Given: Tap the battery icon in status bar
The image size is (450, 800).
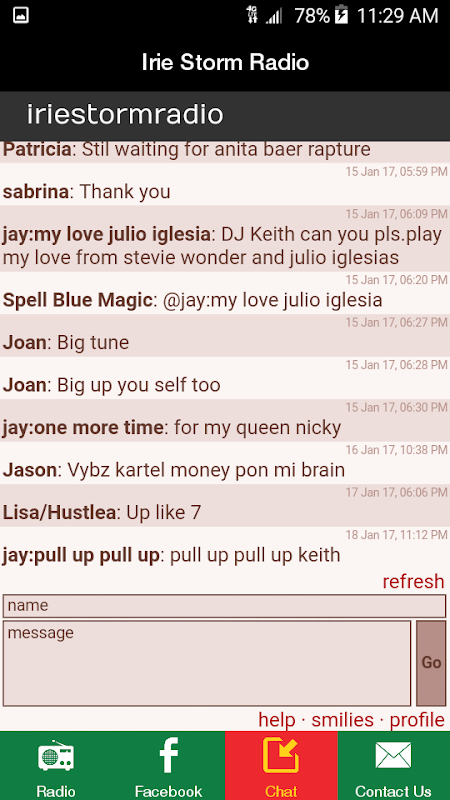Looking at the screenshot, I should point(341,15).
